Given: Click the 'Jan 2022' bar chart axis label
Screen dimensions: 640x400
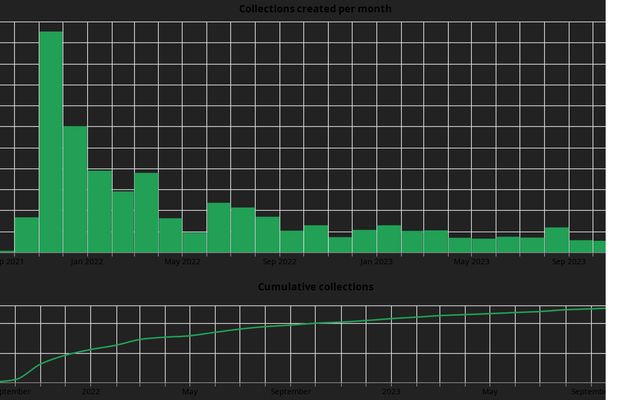Looking at the screenshot, I should click(x=87, y=262).
